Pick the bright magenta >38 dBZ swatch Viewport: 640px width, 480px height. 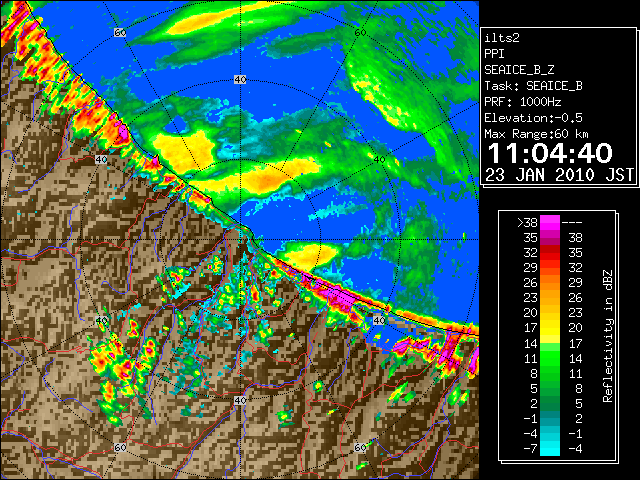coord(550,223)
